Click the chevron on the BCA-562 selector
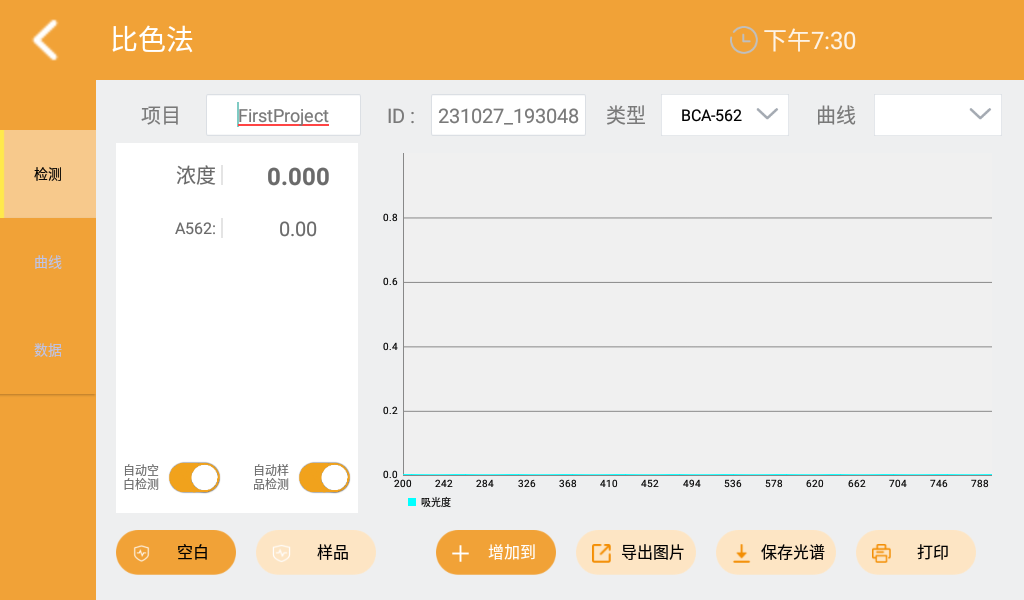The width and height of the screenshot is (1024, 600). (x=768, y=114)
